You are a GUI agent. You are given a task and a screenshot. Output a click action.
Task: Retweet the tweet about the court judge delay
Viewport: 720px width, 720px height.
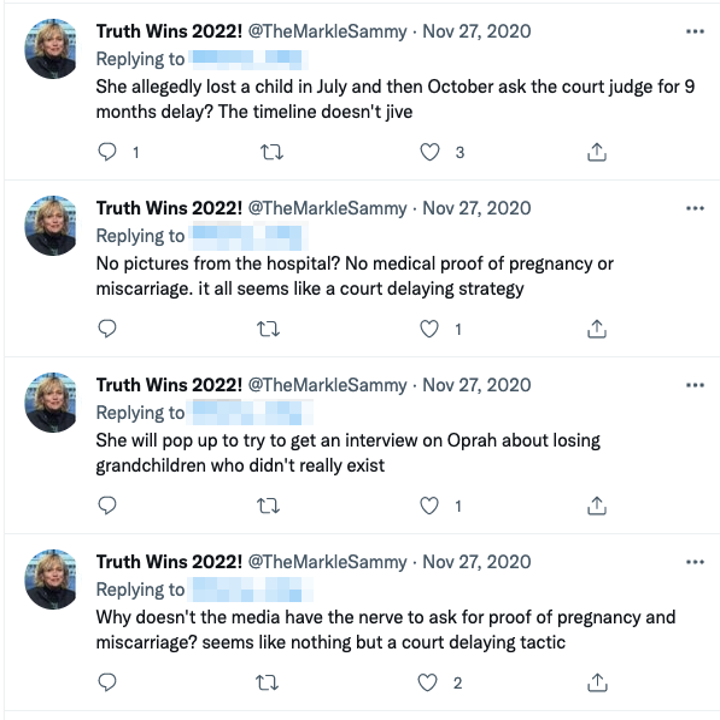tap(271, 152)
